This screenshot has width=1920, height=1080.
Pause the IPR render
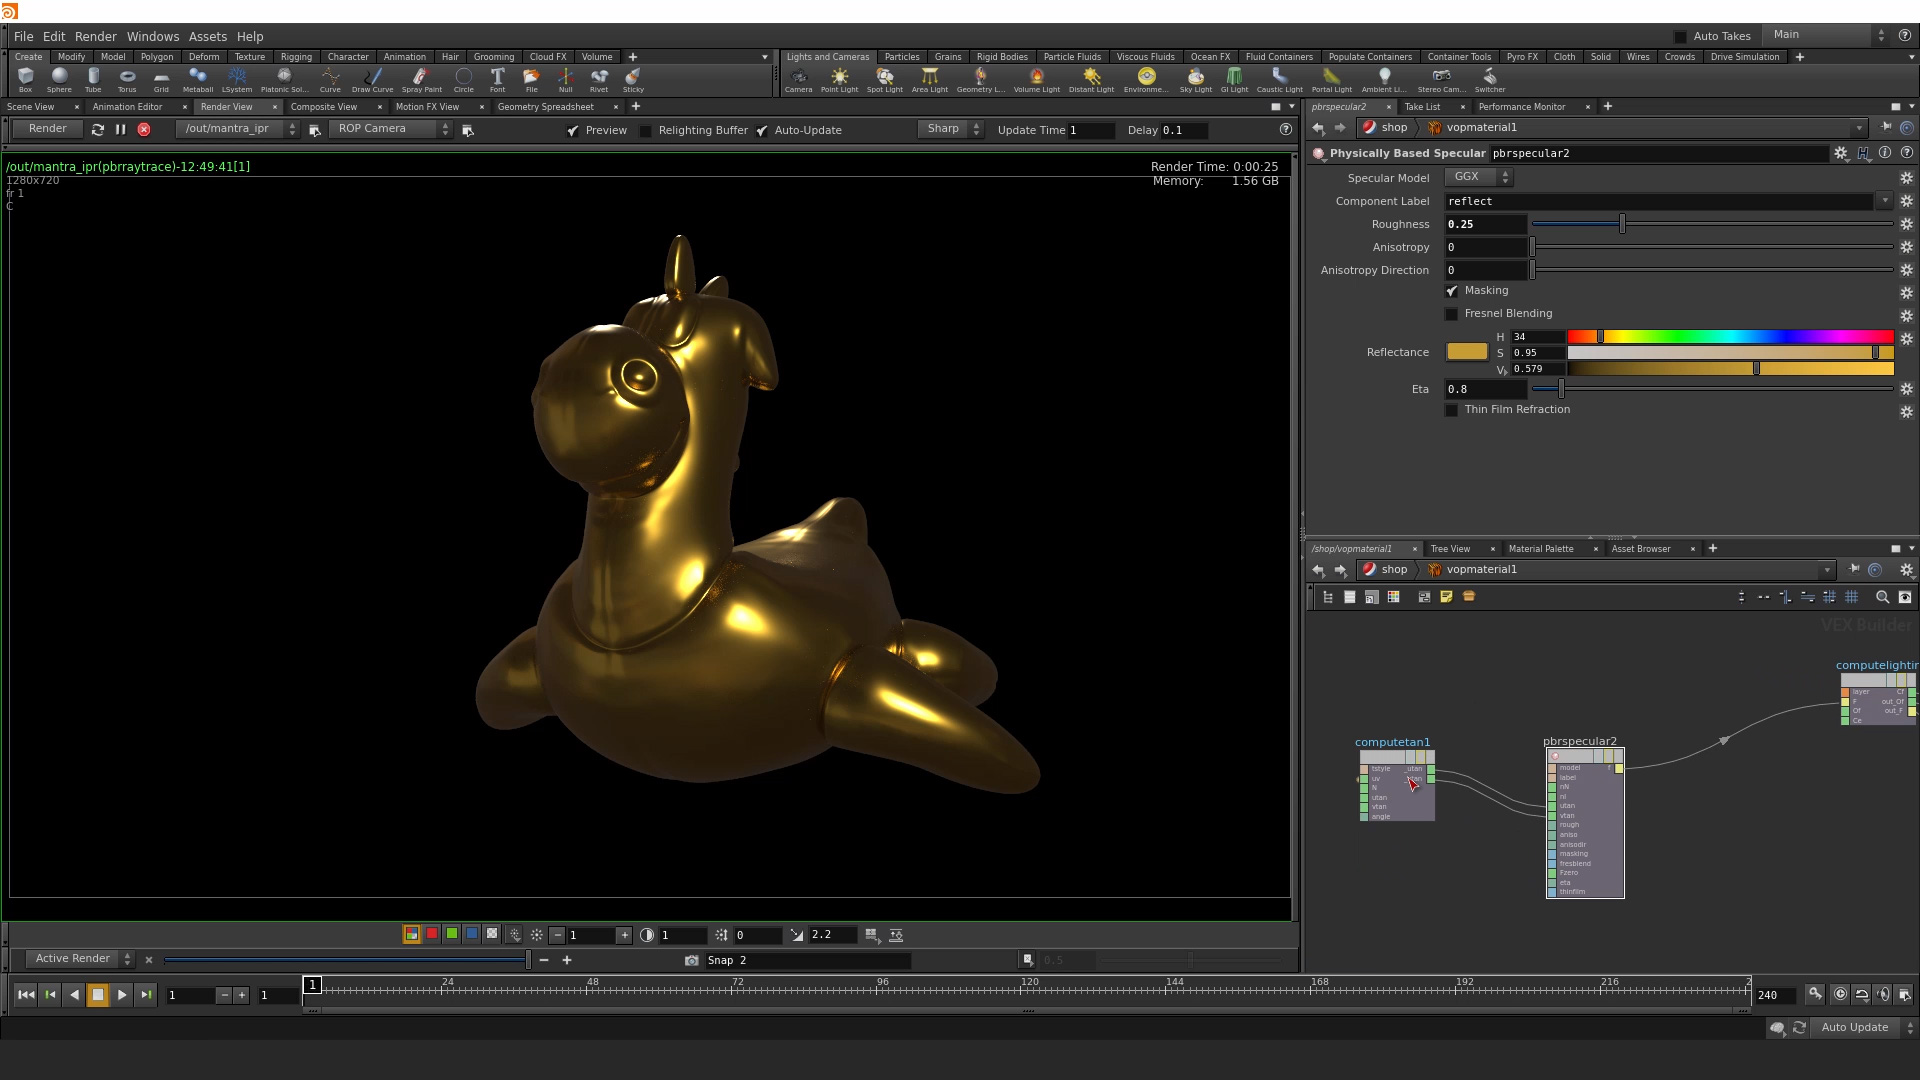click(120, 130)
